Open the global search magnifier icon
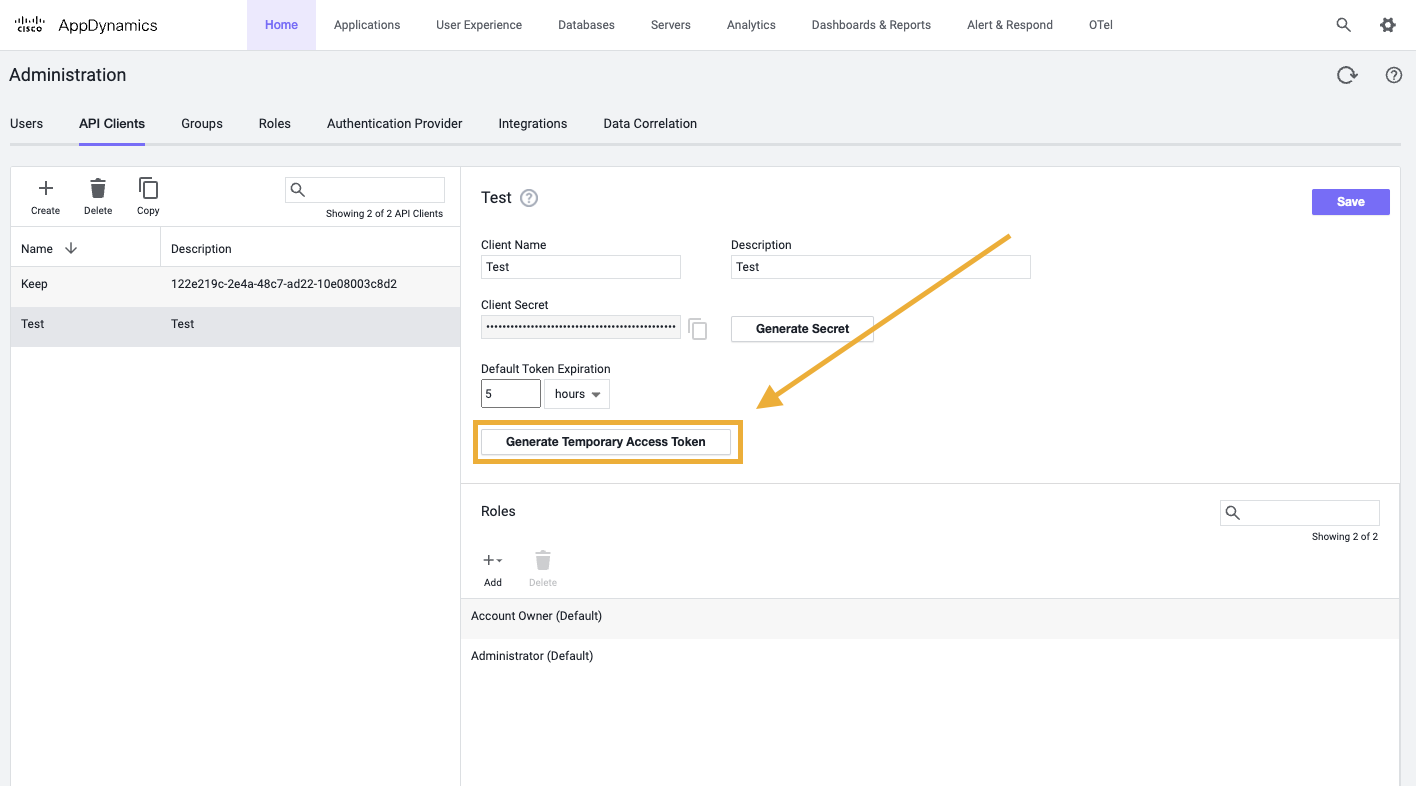Image resolution: width=1416 pixels, height=786 pixels. tap(1344, 25)
